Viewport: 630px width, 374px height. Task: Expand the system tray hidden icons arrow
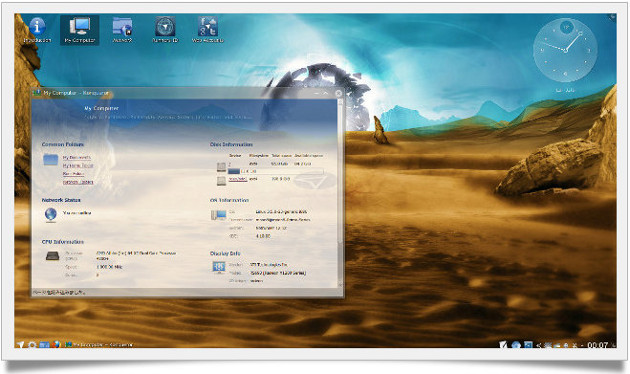[539, 345]
